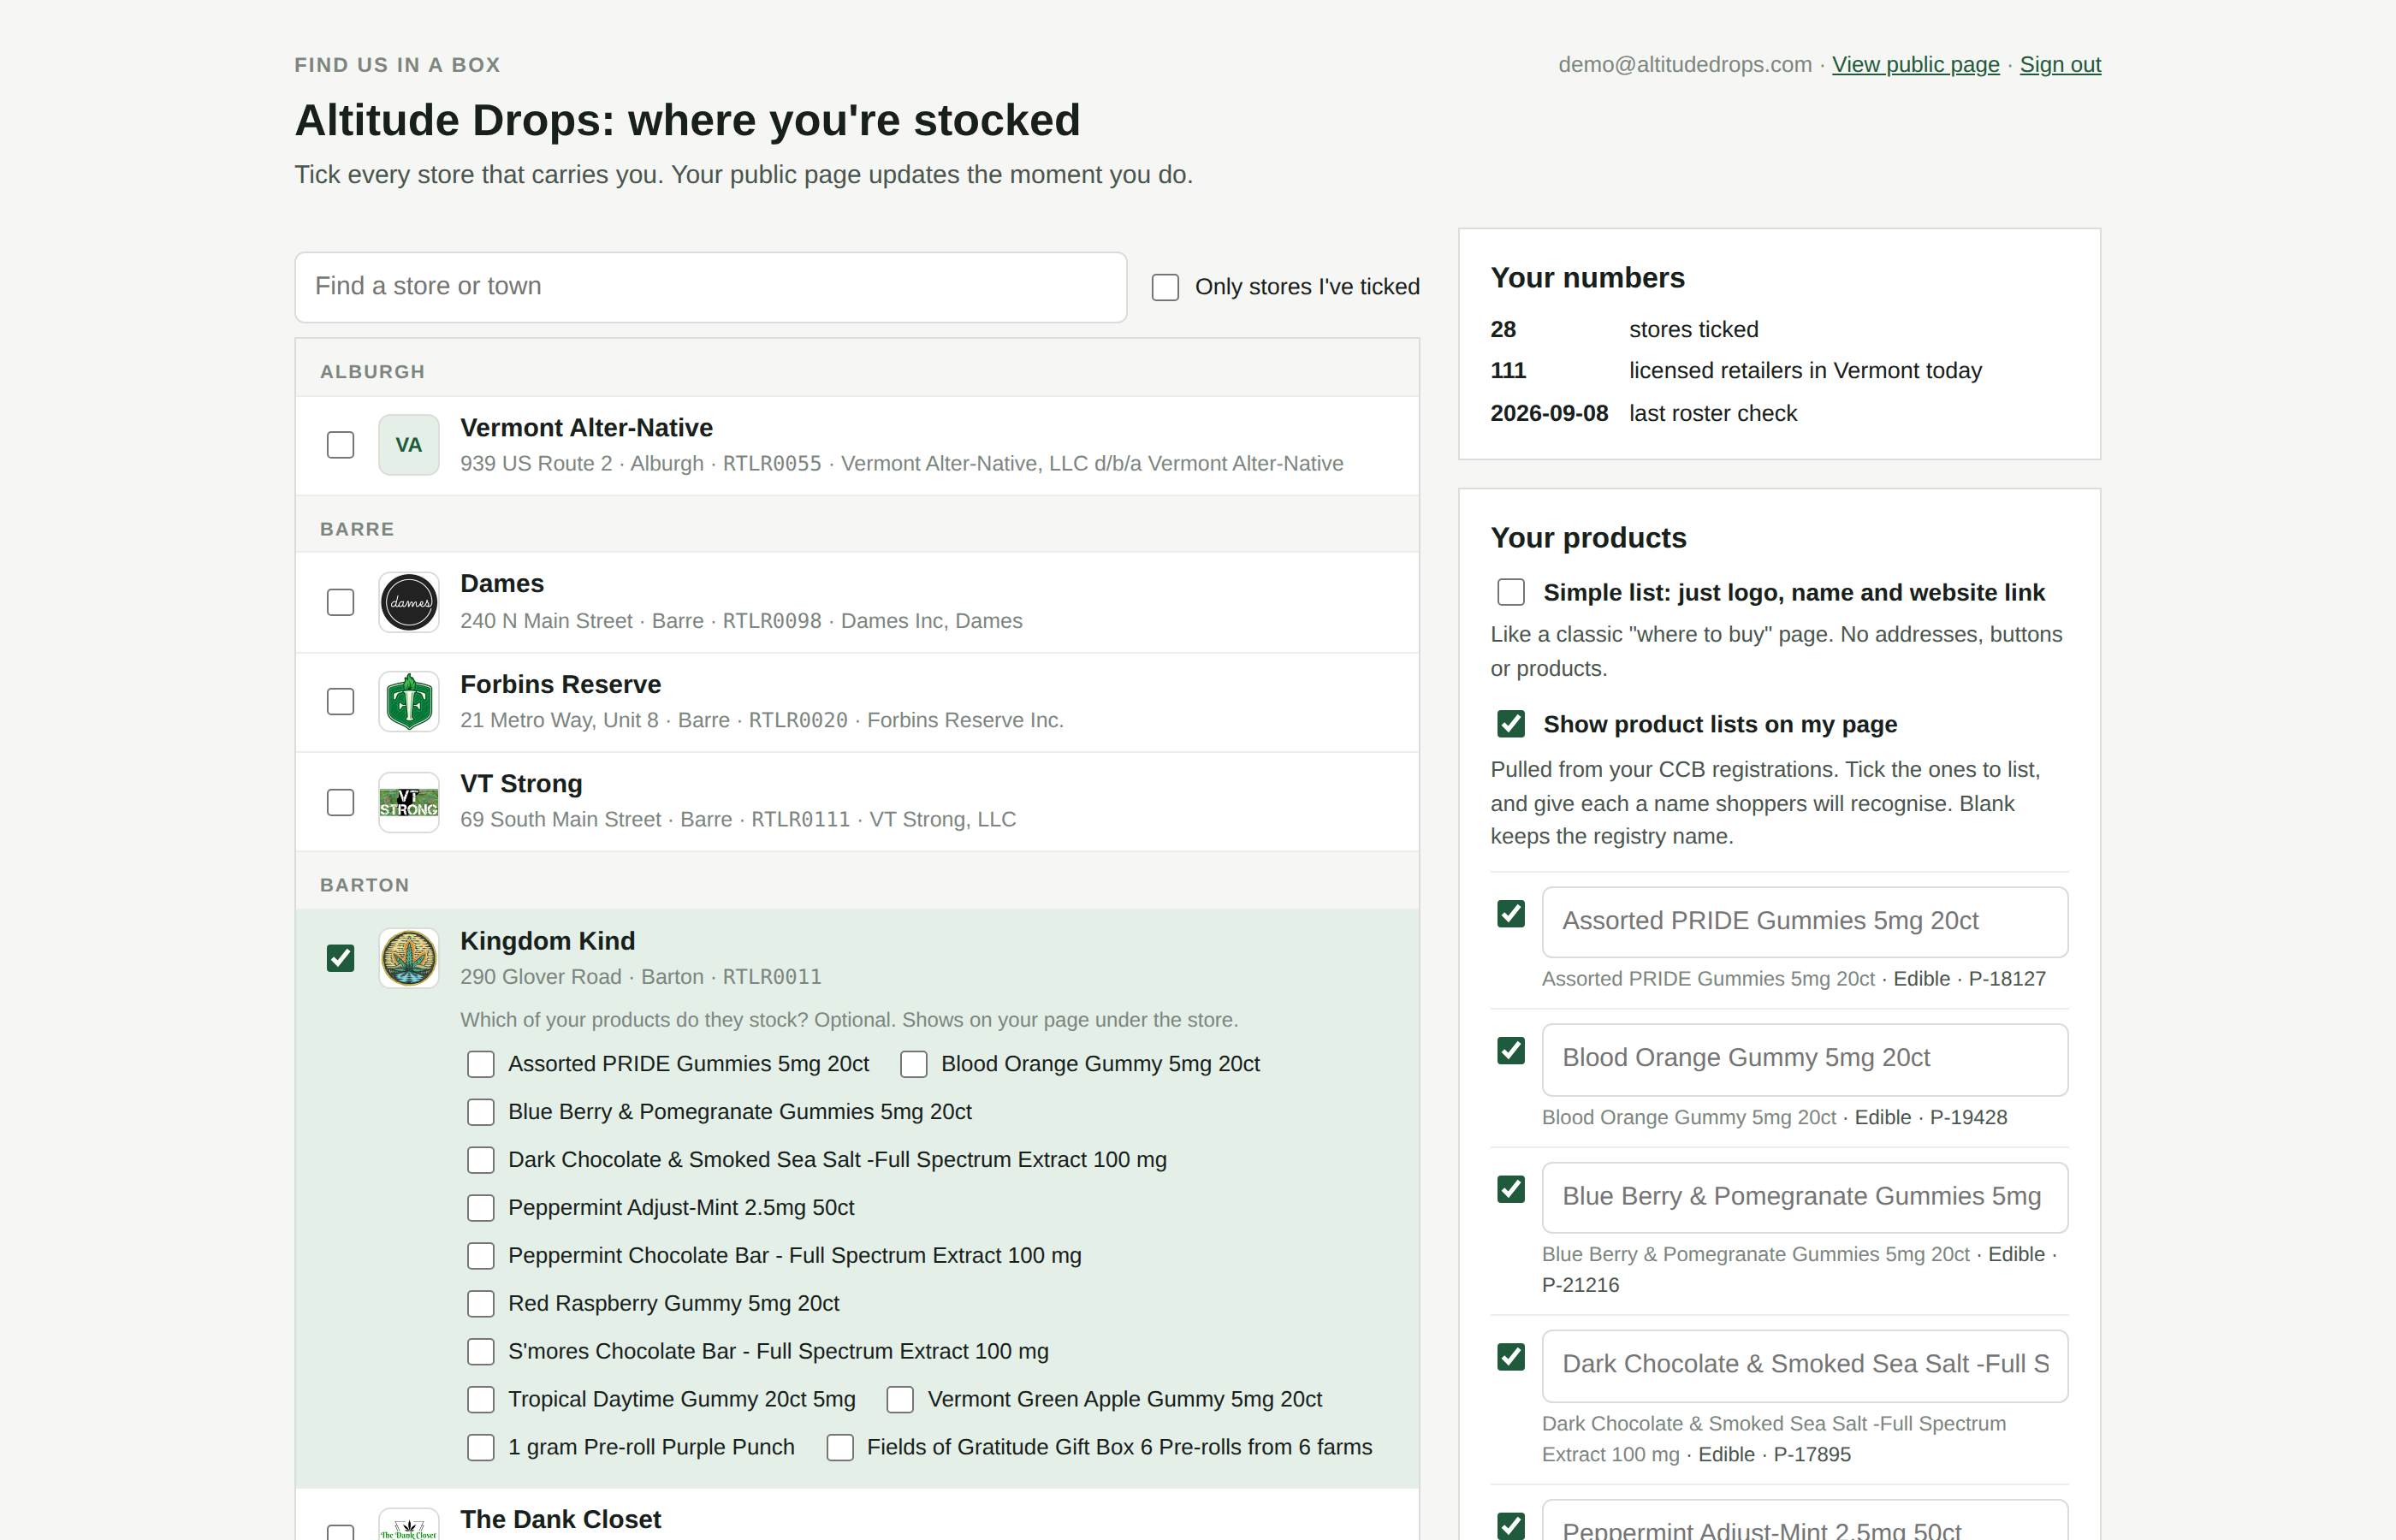Image resolution: width=2396 pixels, height=1540 pixels.
Task: Edit the Peppermint Adjust-Mint display name field
Action: [1805, 1522]
